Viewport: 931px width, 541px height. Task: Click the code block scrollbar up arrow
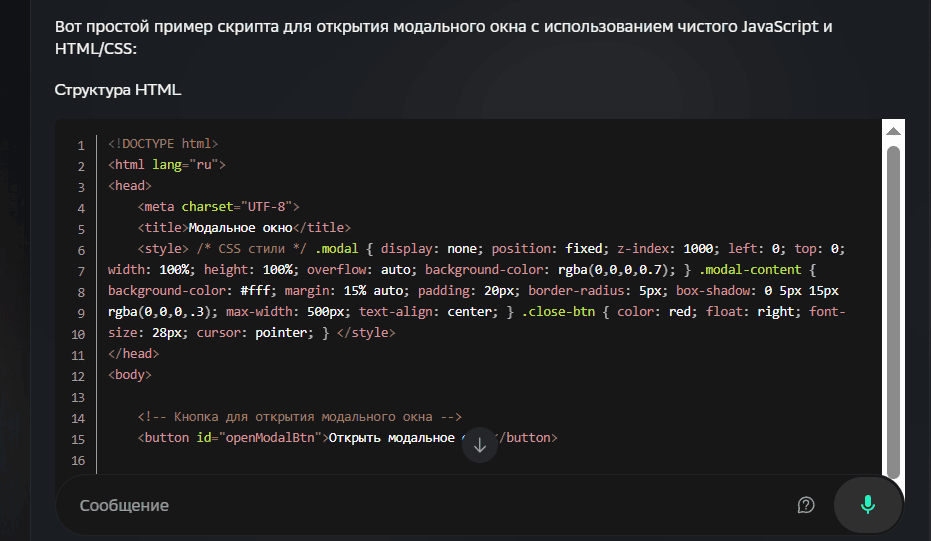click(x=893, y=131)
